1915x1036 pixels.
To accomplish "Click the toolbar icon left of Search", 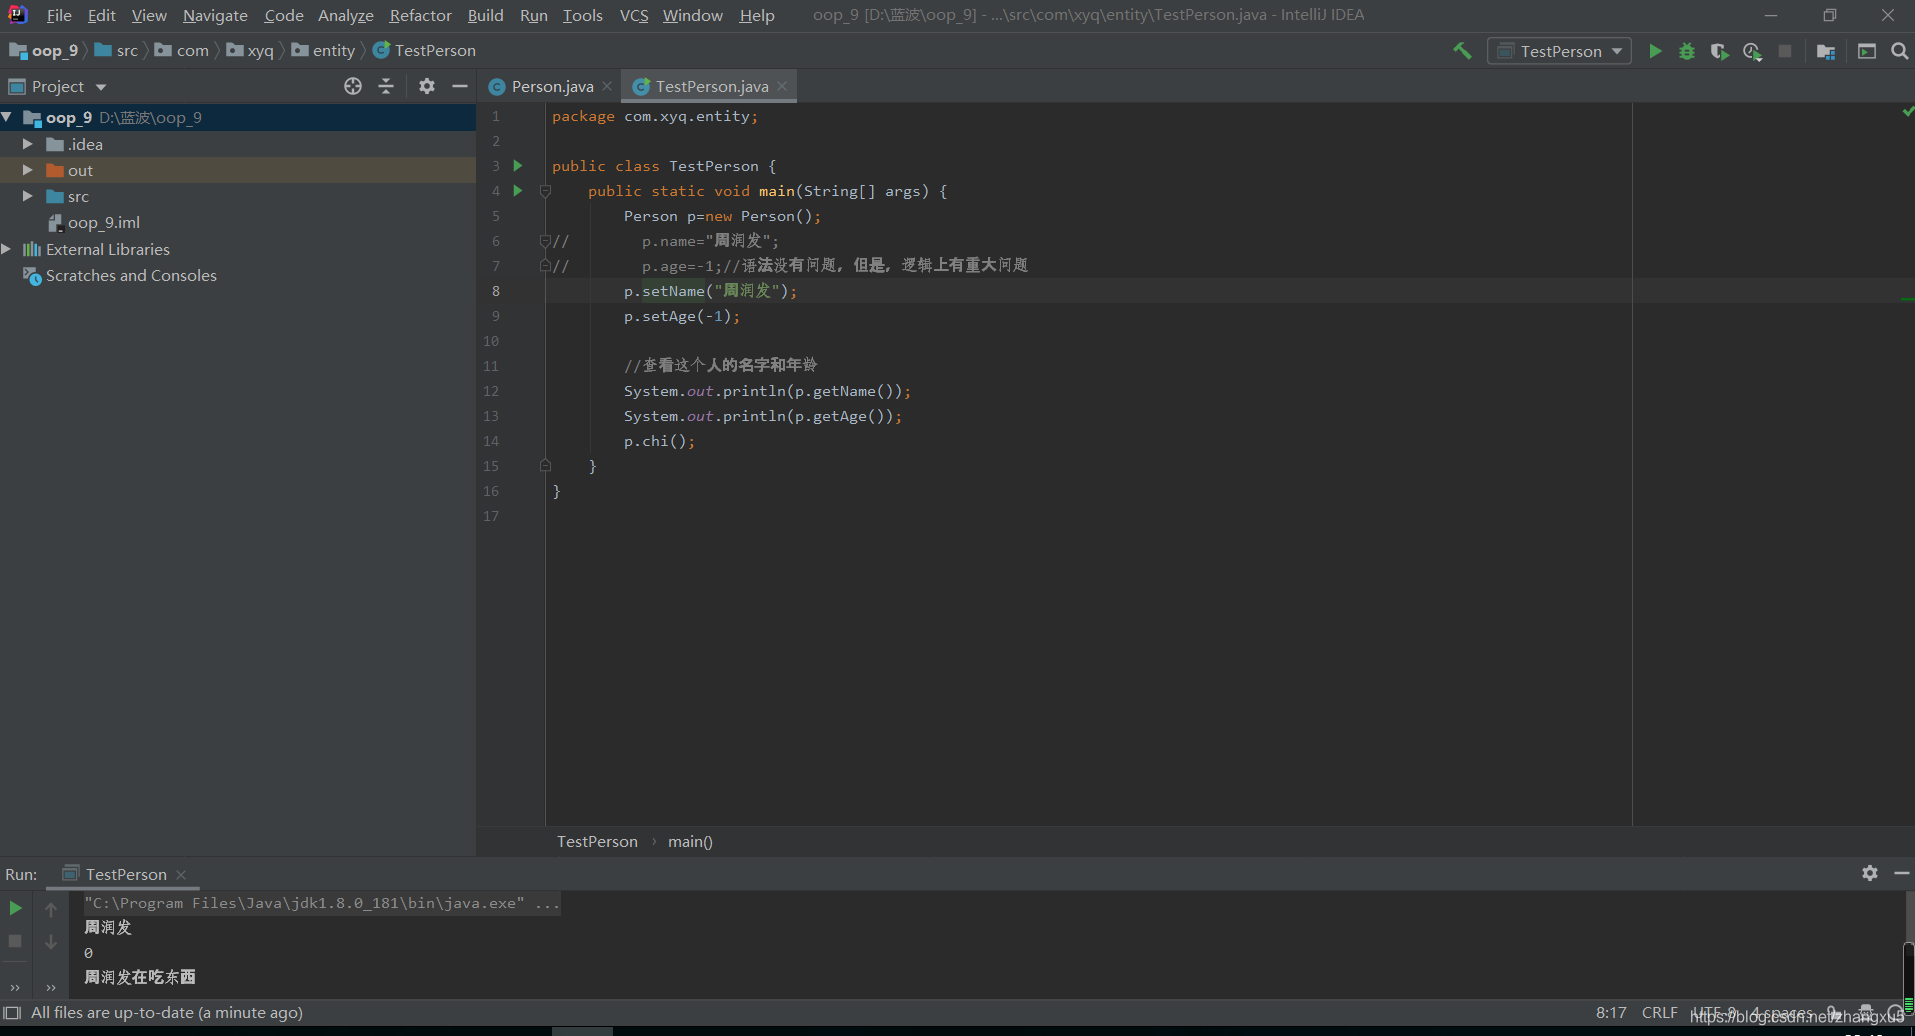I will click(x=1867, y=51).
